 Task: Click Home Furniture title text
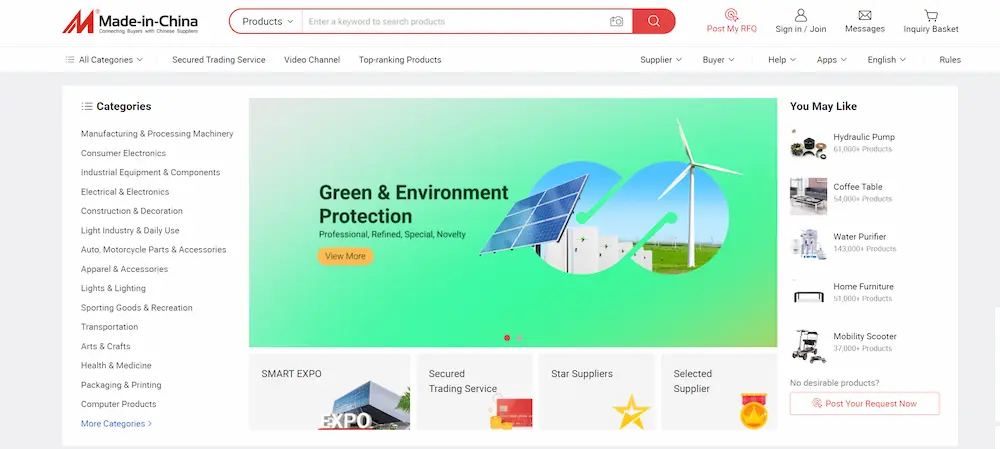click(864, 286)
